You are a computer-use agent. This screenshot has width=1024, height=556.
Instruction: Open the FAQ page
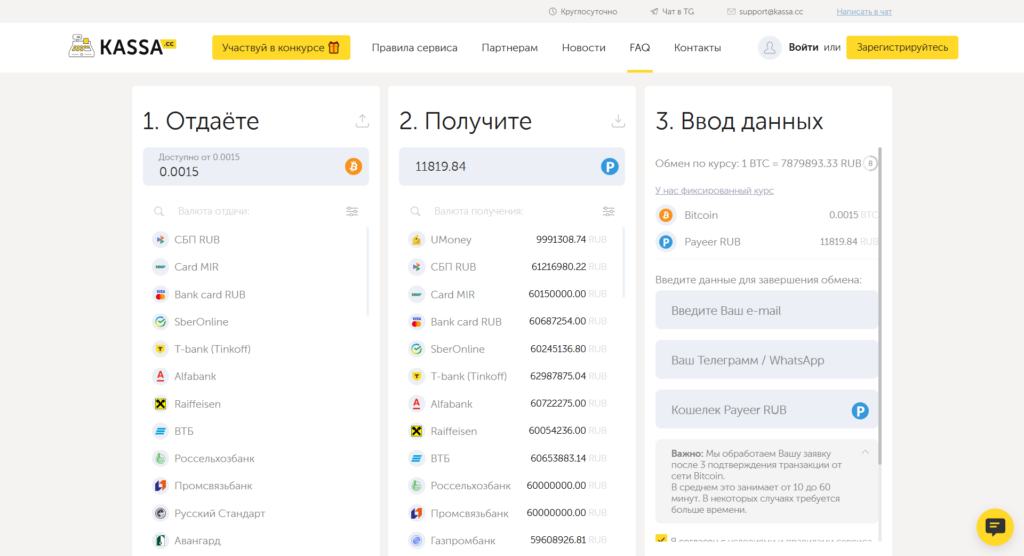(x=639, y=48)
